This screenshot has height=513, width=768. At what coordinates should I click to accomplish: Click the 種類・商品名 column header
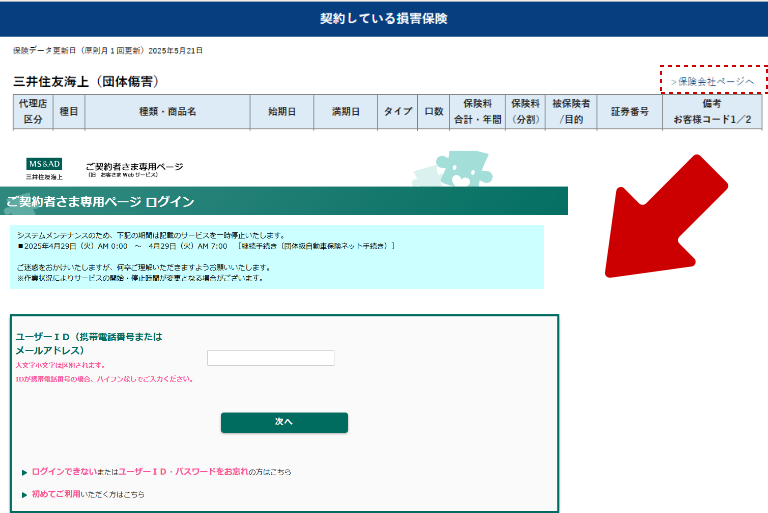click(168, 112)
